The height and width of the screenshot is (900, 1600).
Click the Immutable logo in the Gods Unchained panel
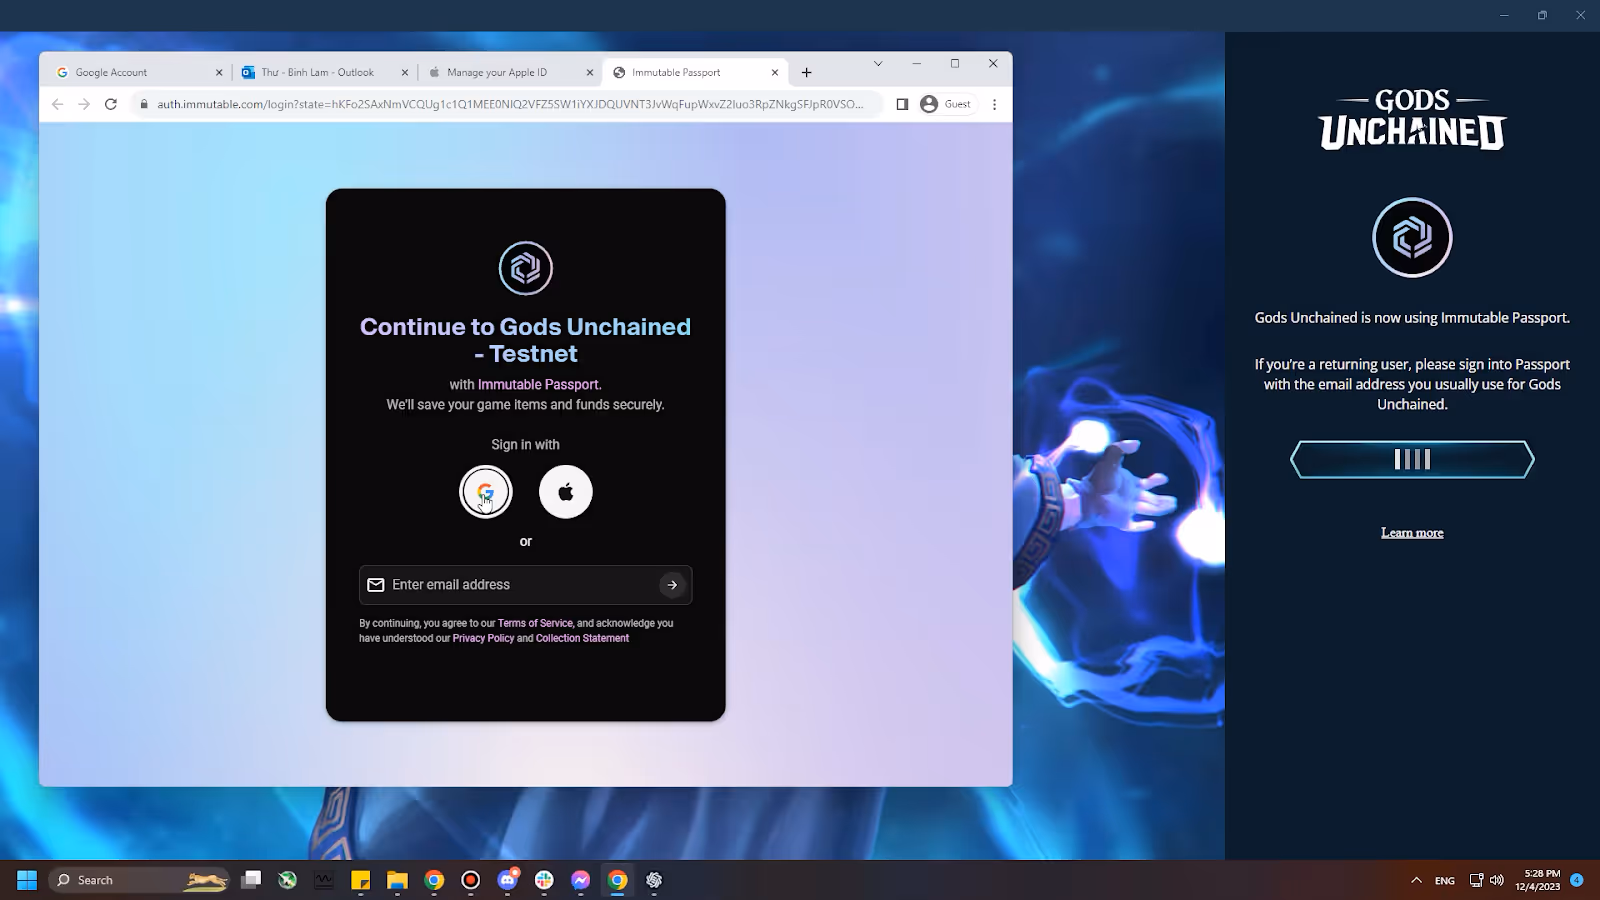click(x=1412, y=238)
